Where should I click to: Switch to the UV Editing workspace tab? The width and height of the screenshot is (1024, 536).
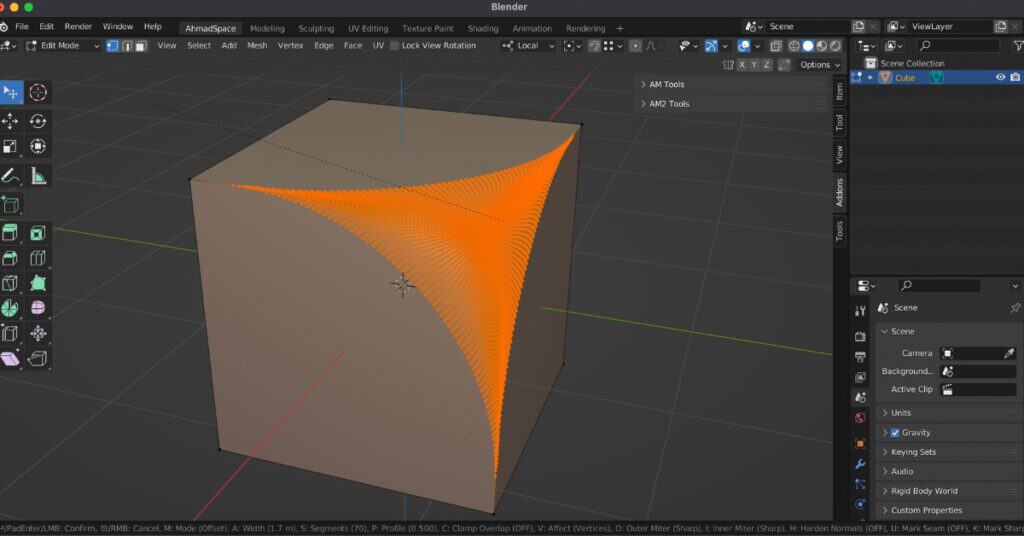click(367, 28)
